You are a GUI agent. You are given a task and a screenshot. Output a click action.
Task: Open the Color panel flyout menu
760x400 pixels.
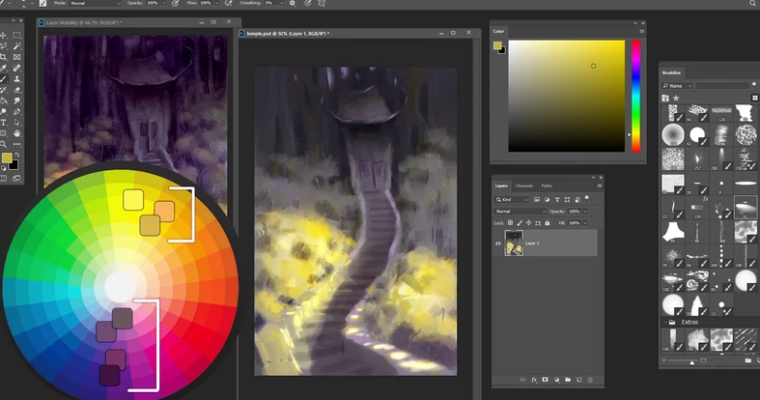642,31
